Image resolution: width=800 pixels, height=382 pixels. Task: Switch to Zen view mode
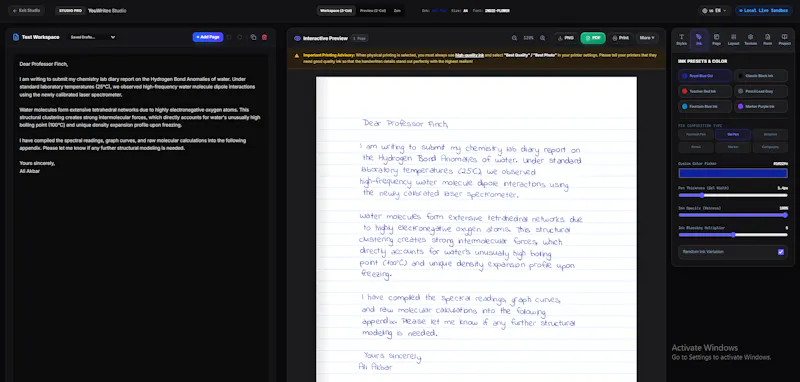click(x=397, y=10)
